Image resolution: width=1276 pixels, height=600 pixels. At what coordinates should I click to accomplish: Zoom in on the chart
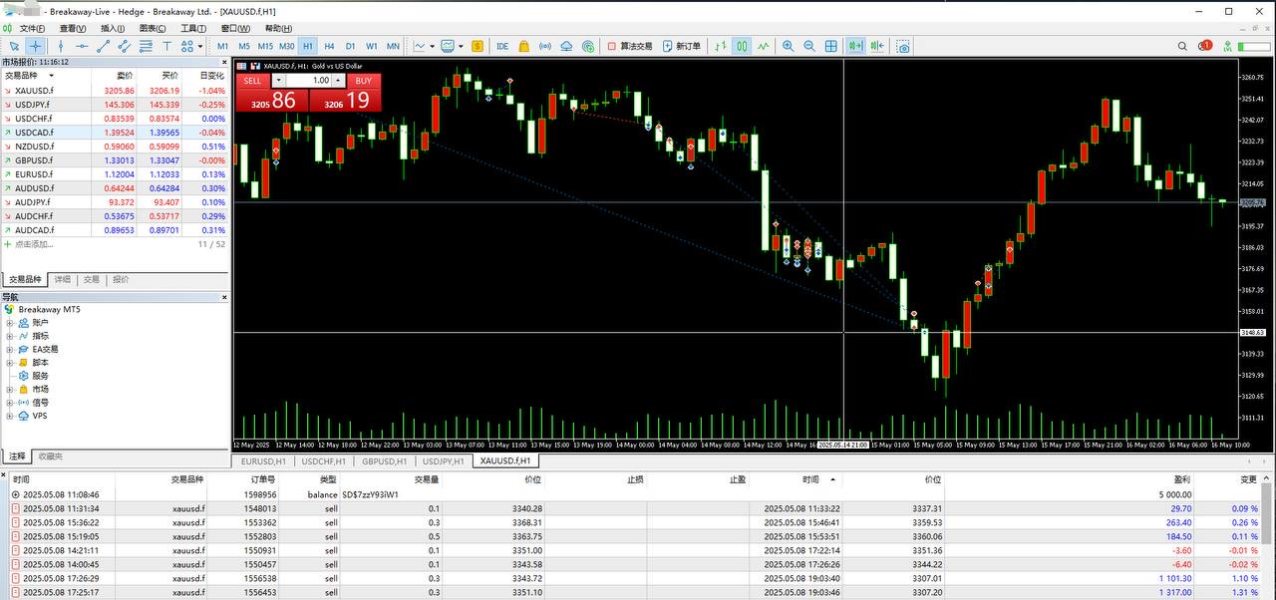[x=788, y=46]
